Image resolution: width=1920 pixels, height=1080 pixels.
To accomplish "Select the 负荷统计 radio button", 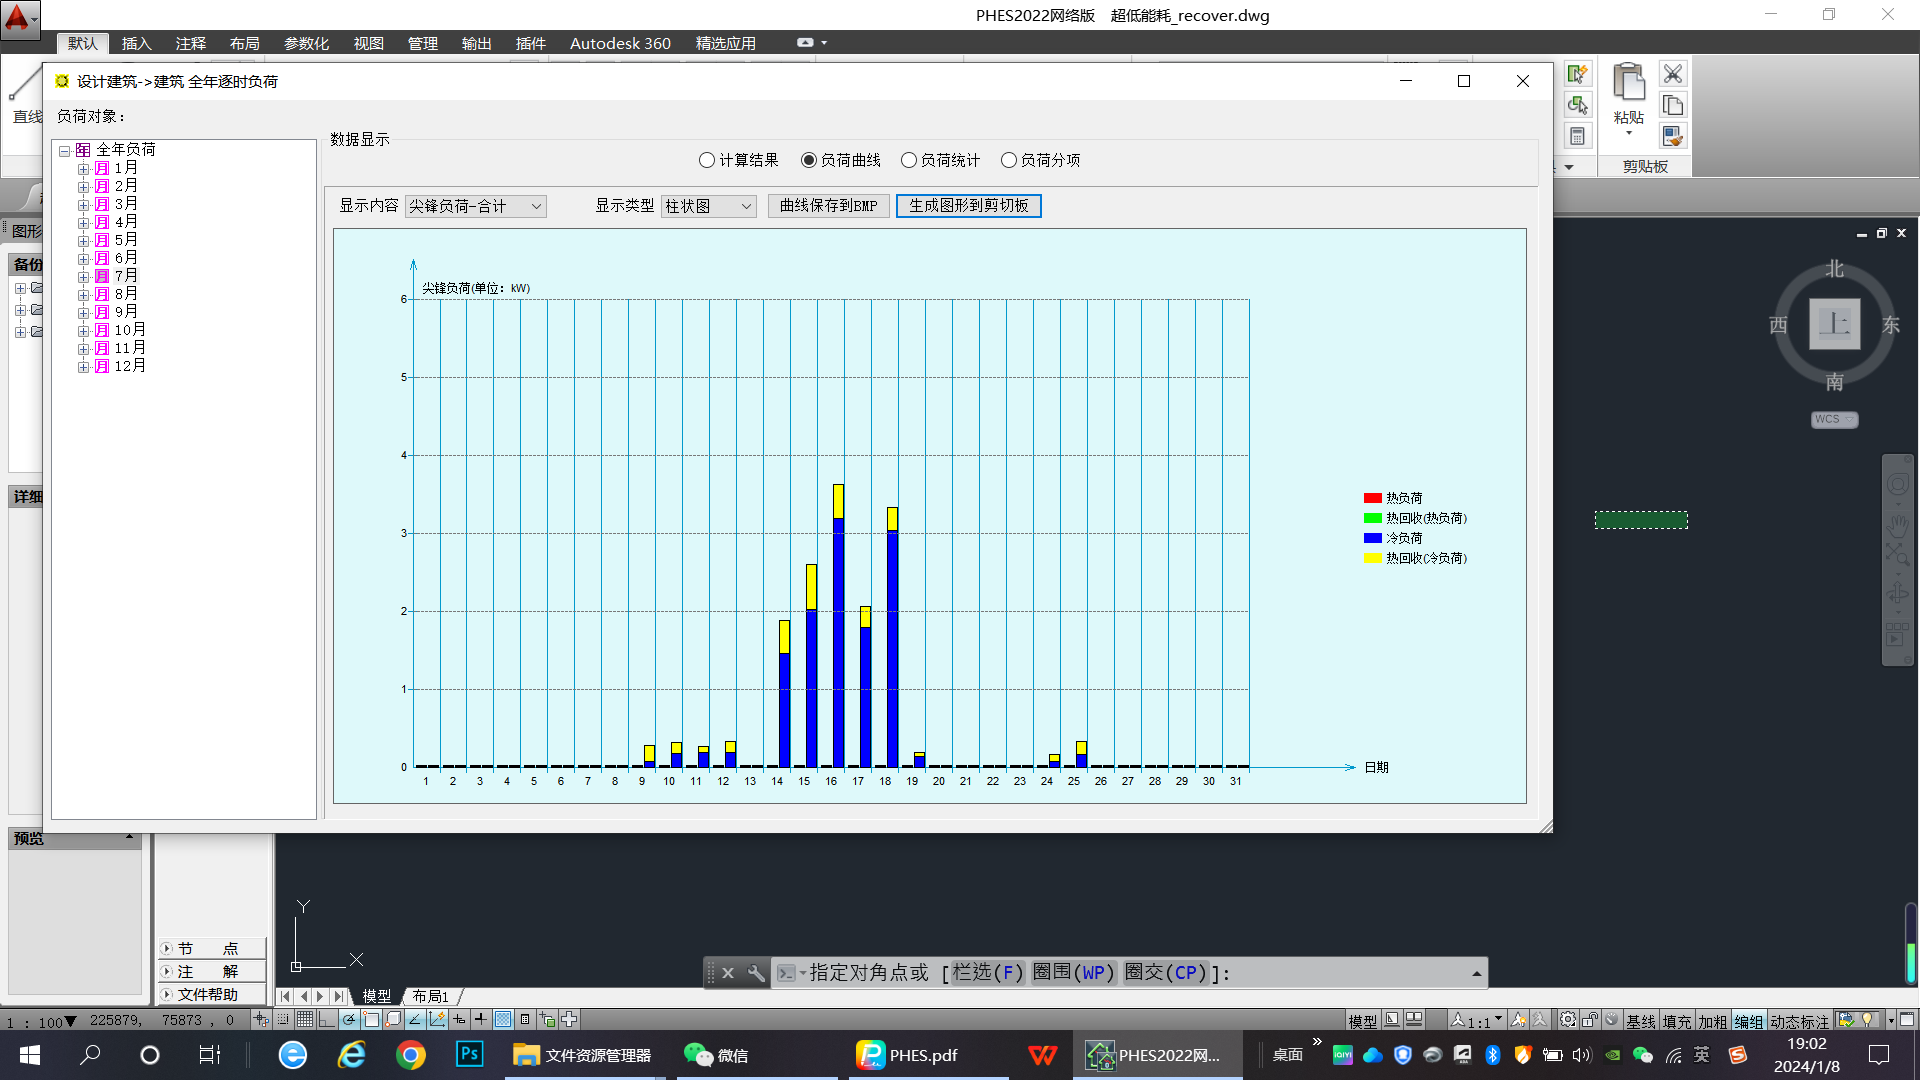I will pyautogui.click(x=909, y=160).
